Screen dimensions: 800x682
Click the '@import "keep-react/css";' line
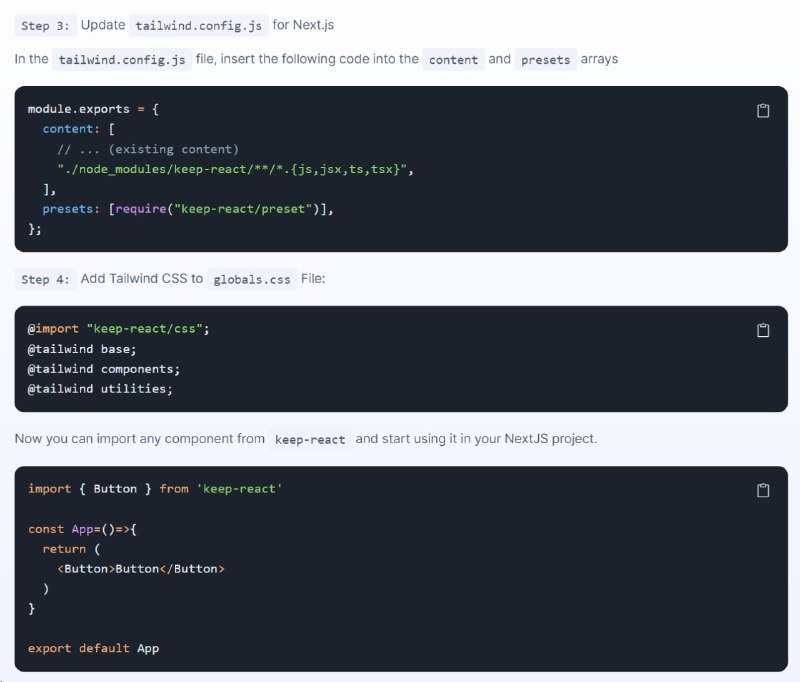[118, 329]
